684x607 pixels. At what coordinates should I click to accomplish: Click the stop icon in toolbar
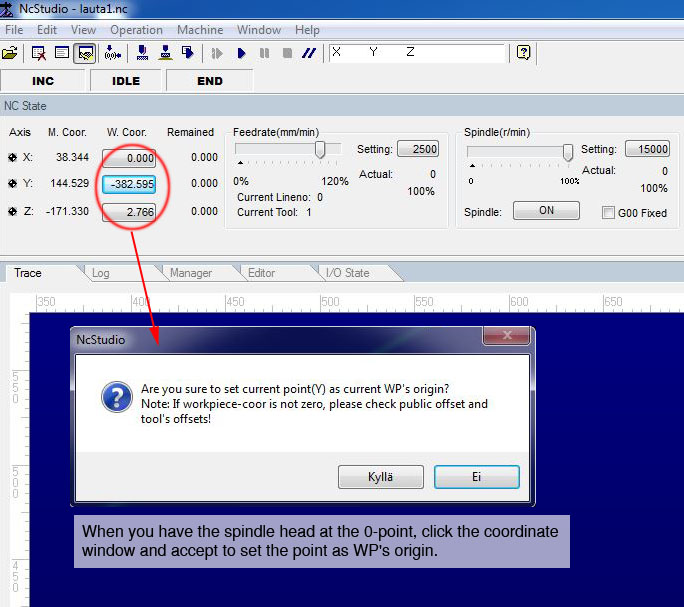pyautogui.click(x=287, y=53)
